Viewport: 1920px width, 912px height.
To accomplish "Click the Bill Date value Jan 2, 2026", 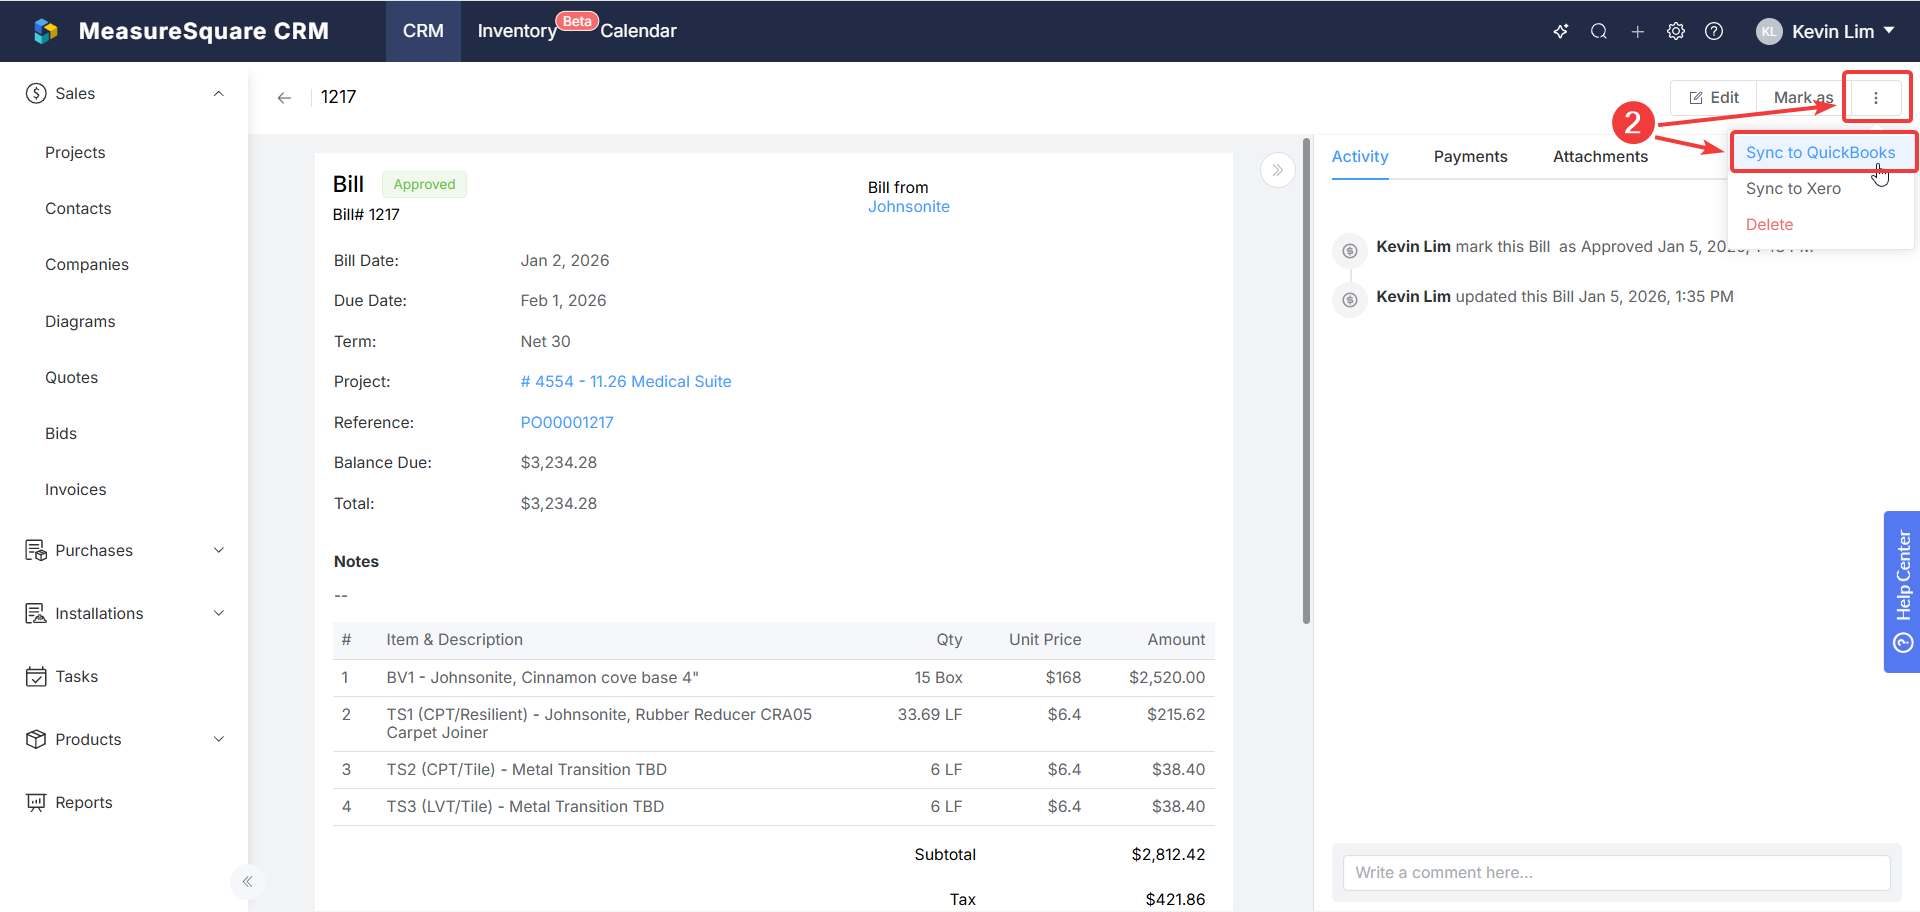I will pyautogui.click(x=565, y=260).
